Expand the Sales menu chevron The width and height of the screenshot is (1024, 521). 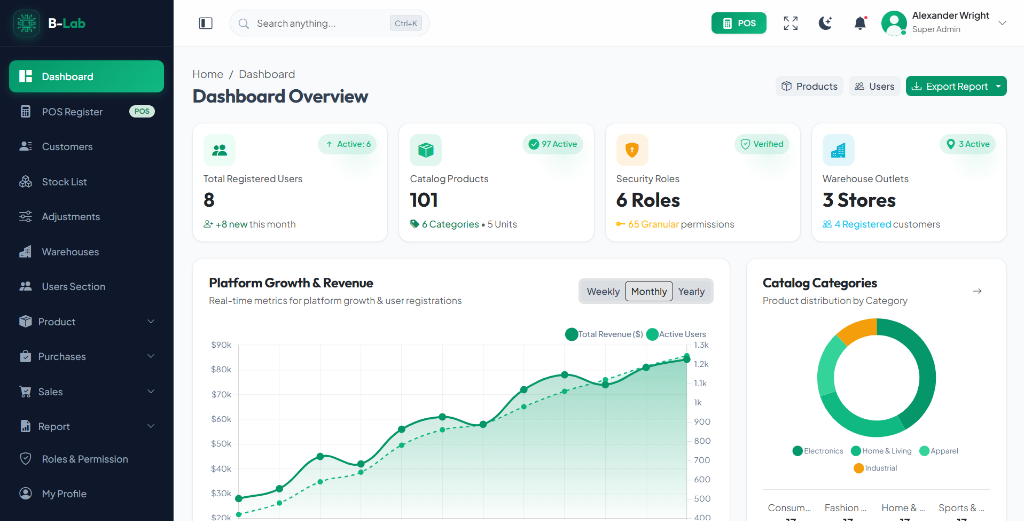pos(151,392)
